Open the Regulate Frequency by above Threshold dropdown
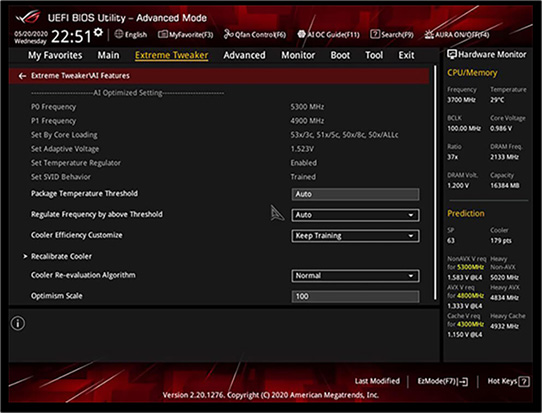 pyautogui.click(x=355, y=215)
